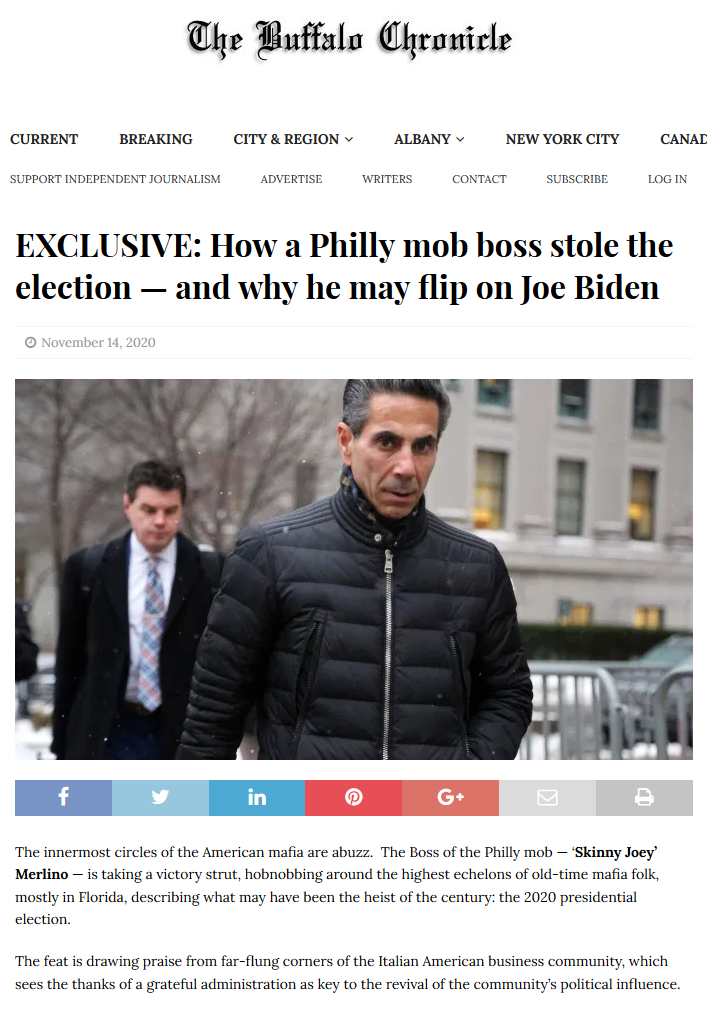
Task: Click the Subscribe link
Action: click(577, 179)
